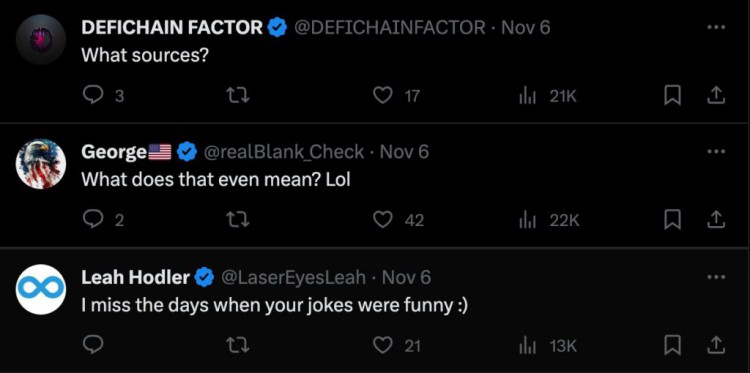Retweet the 'What sources?' post
The image size is (750, 373).
[238, 96]
